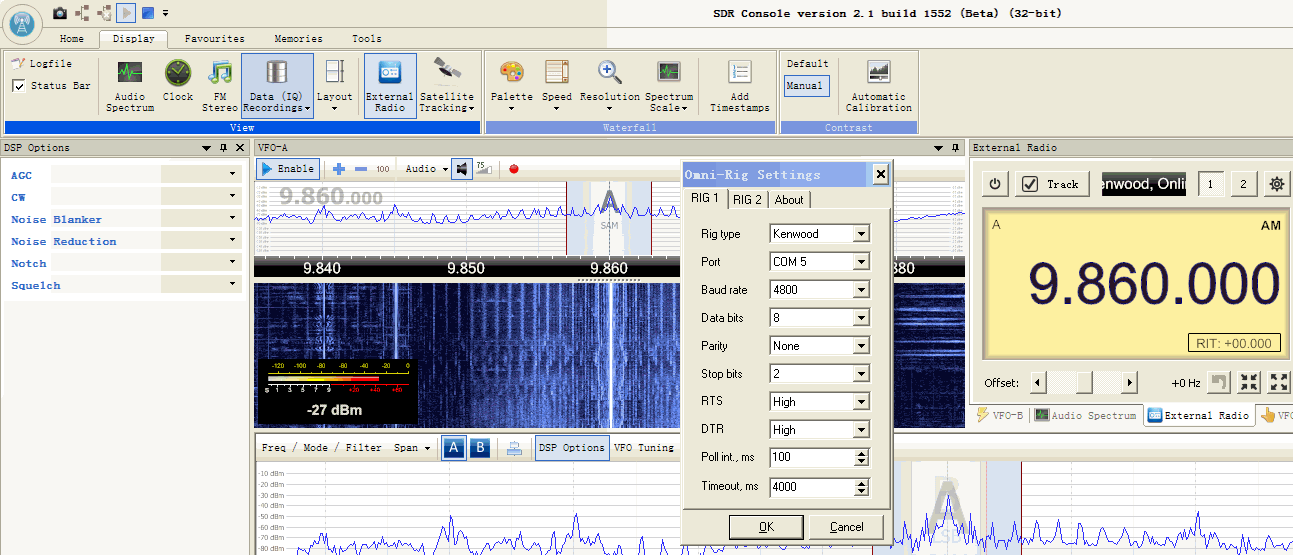Run Automatic Calibration of contrast
The height and width of the screenshot is (555, 1293).
pyautogui.click(x=879, y=86)
